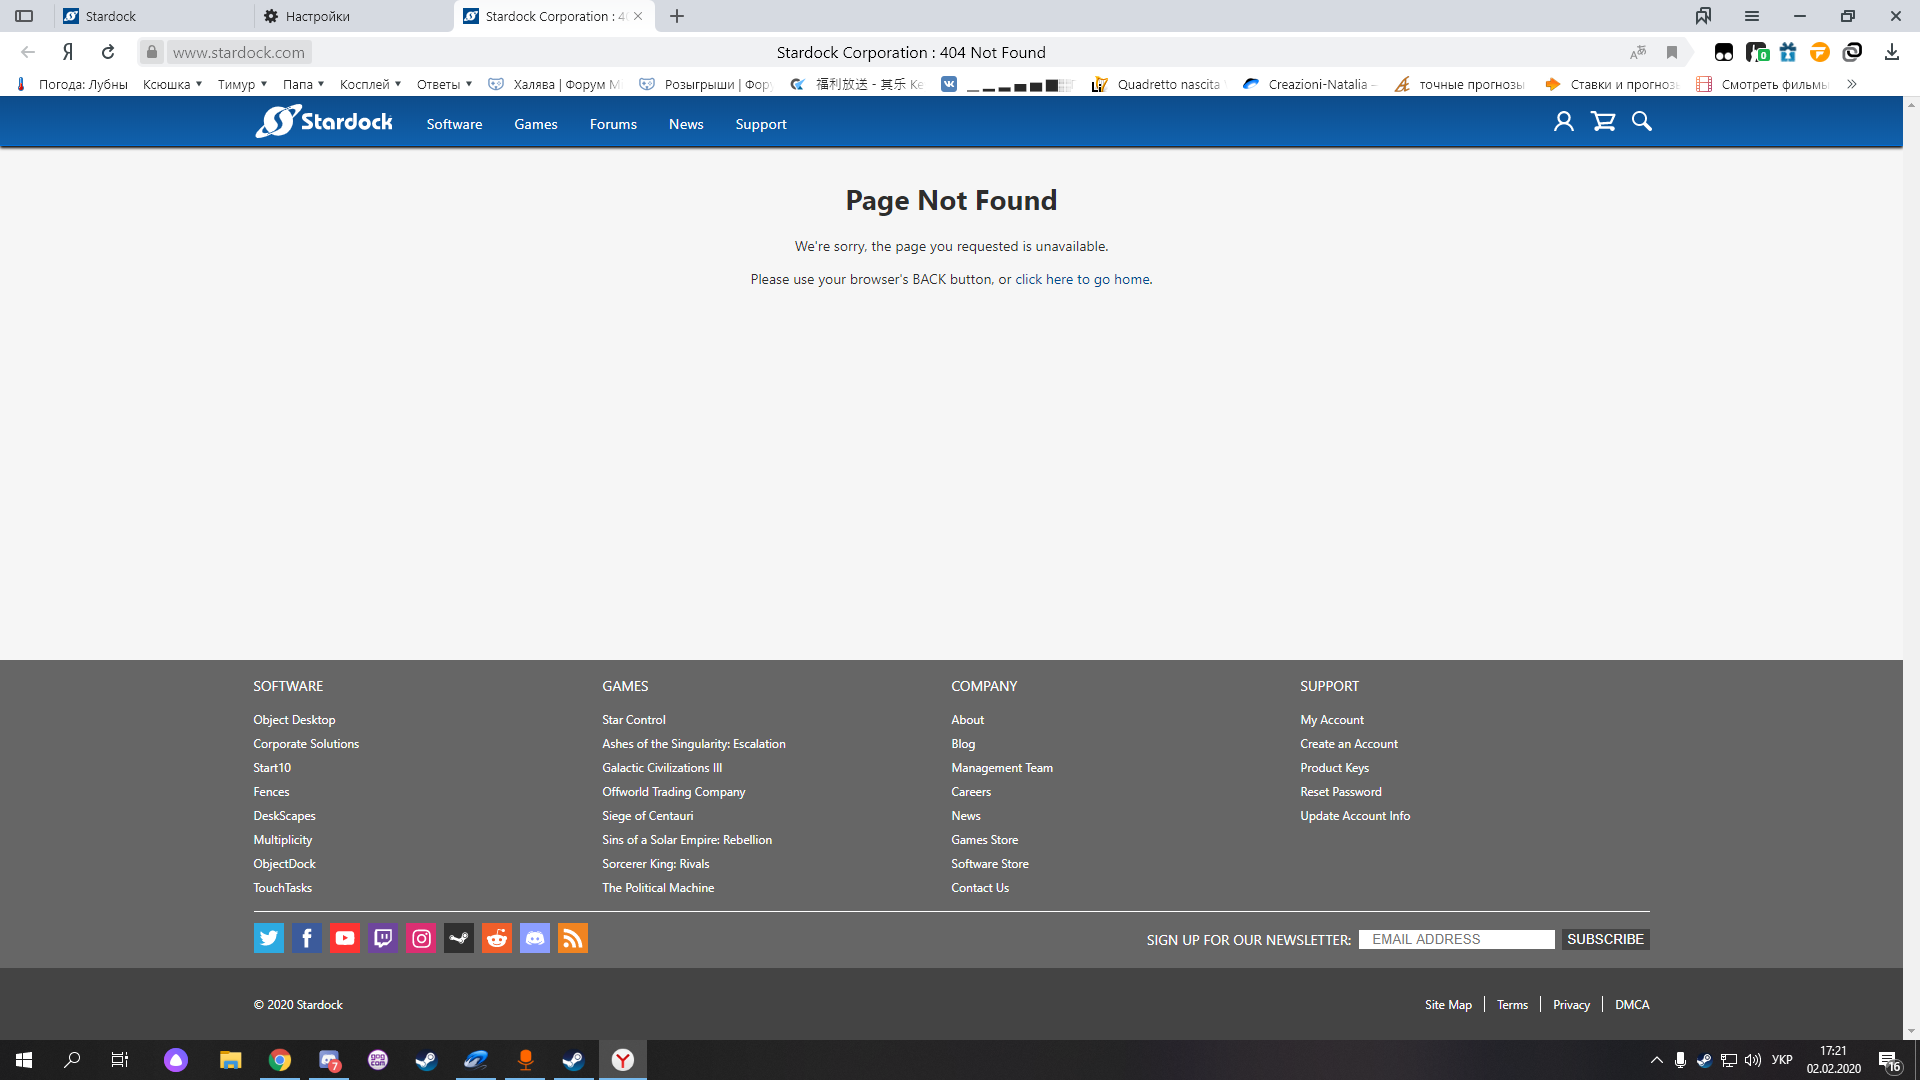
Task: Open the Forums menu item
Action: pyautogui.click(x=613, y=124)
